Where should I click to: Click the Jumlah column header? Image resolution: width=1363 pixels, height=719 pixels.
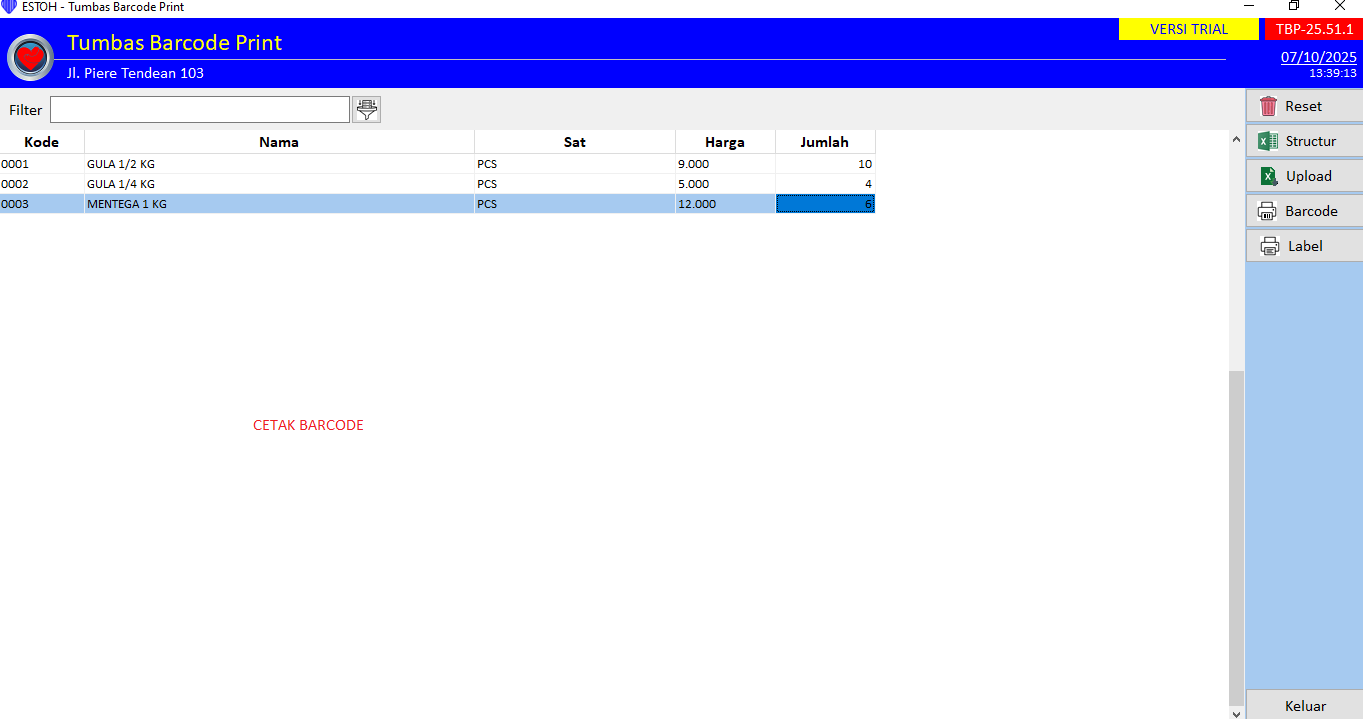click(825, 142)
